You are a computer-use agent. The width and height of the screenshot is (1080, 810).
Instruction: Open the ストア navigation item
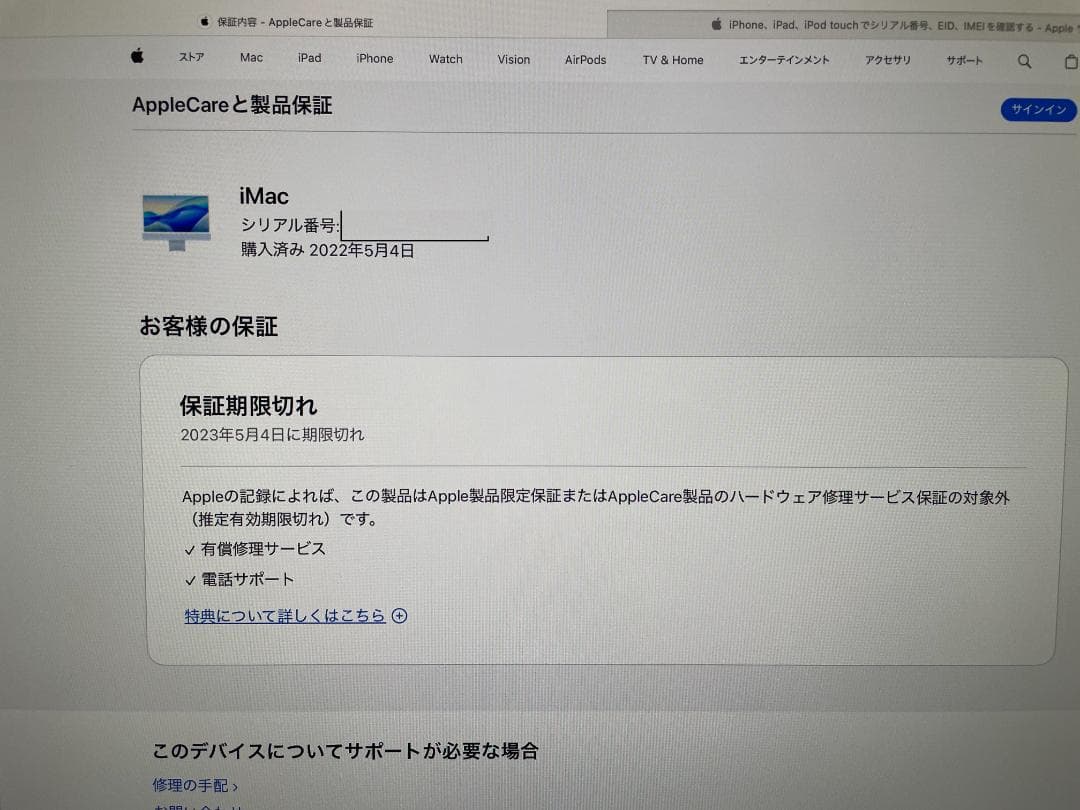pos(191,57)
